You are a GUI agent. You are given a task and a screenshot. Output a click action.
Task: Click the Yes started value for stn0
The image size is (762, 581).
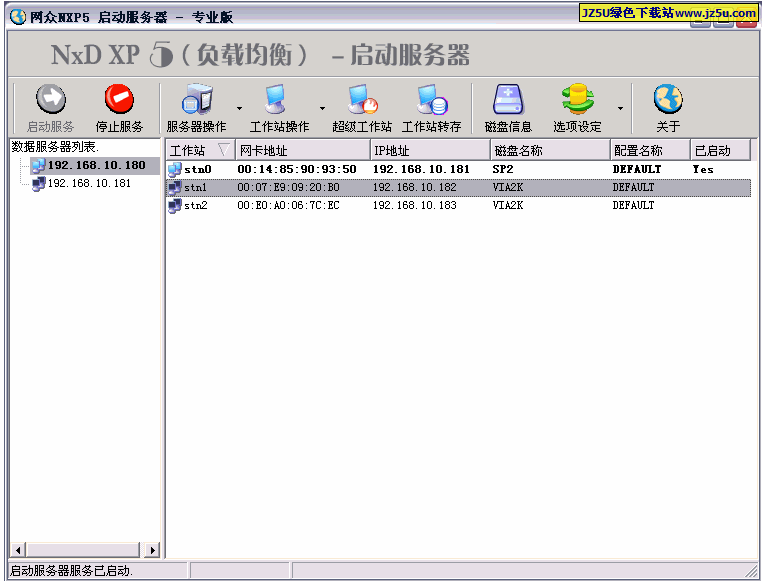703,170
